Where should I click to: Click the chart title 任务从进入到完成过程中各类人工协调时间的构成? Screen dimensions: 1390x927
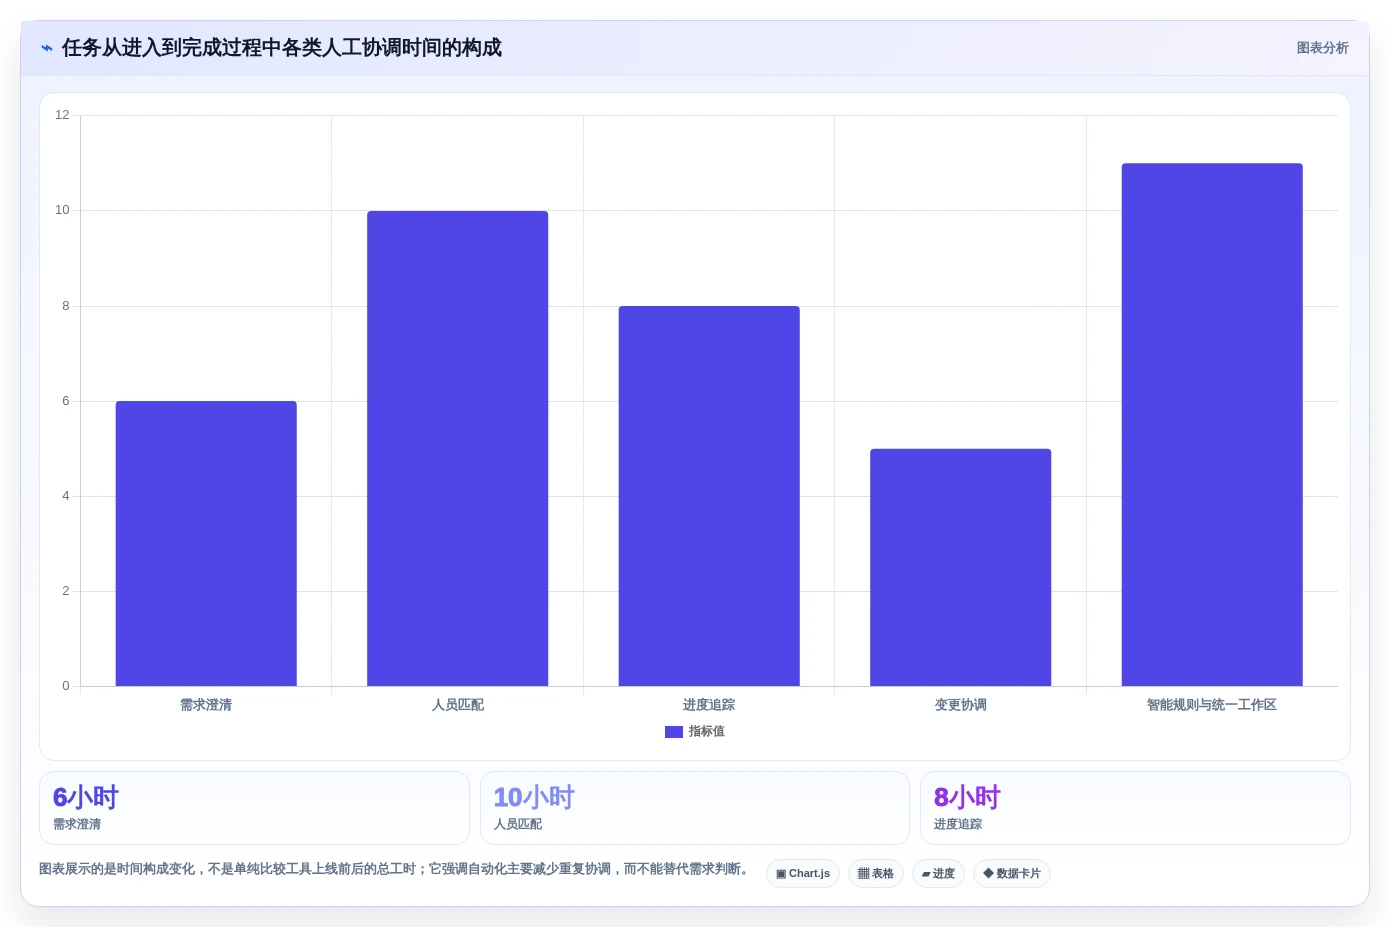282,48
